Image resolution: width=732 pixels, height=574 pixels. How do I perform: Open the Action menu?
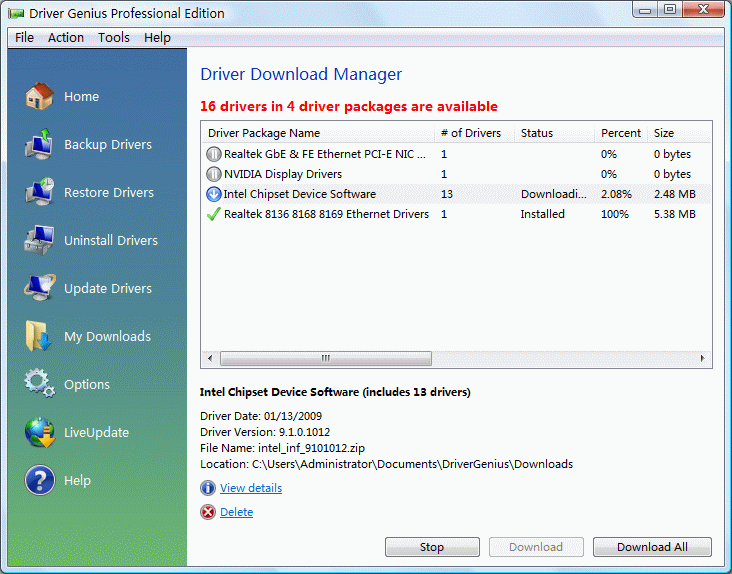66,37
